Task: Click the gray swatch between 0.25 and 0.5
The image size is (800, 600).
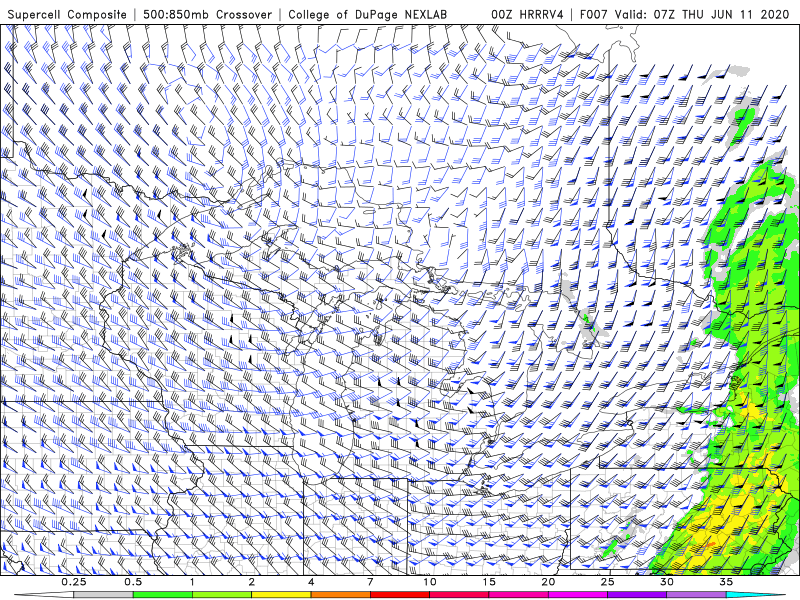Action: [104, 595]
